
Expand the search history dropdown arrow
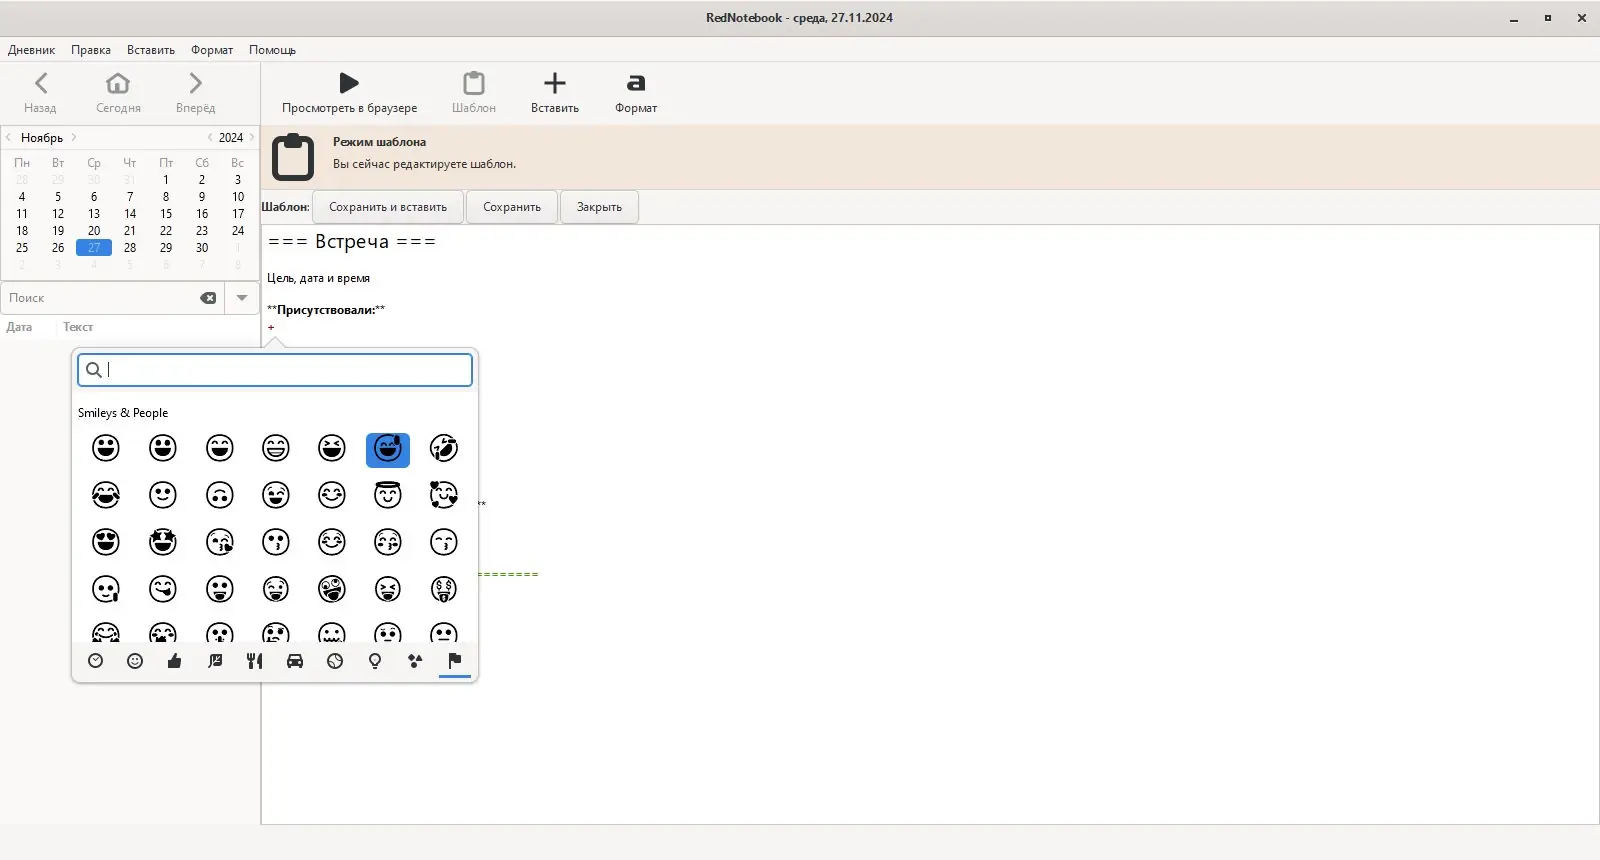point(242,298)
